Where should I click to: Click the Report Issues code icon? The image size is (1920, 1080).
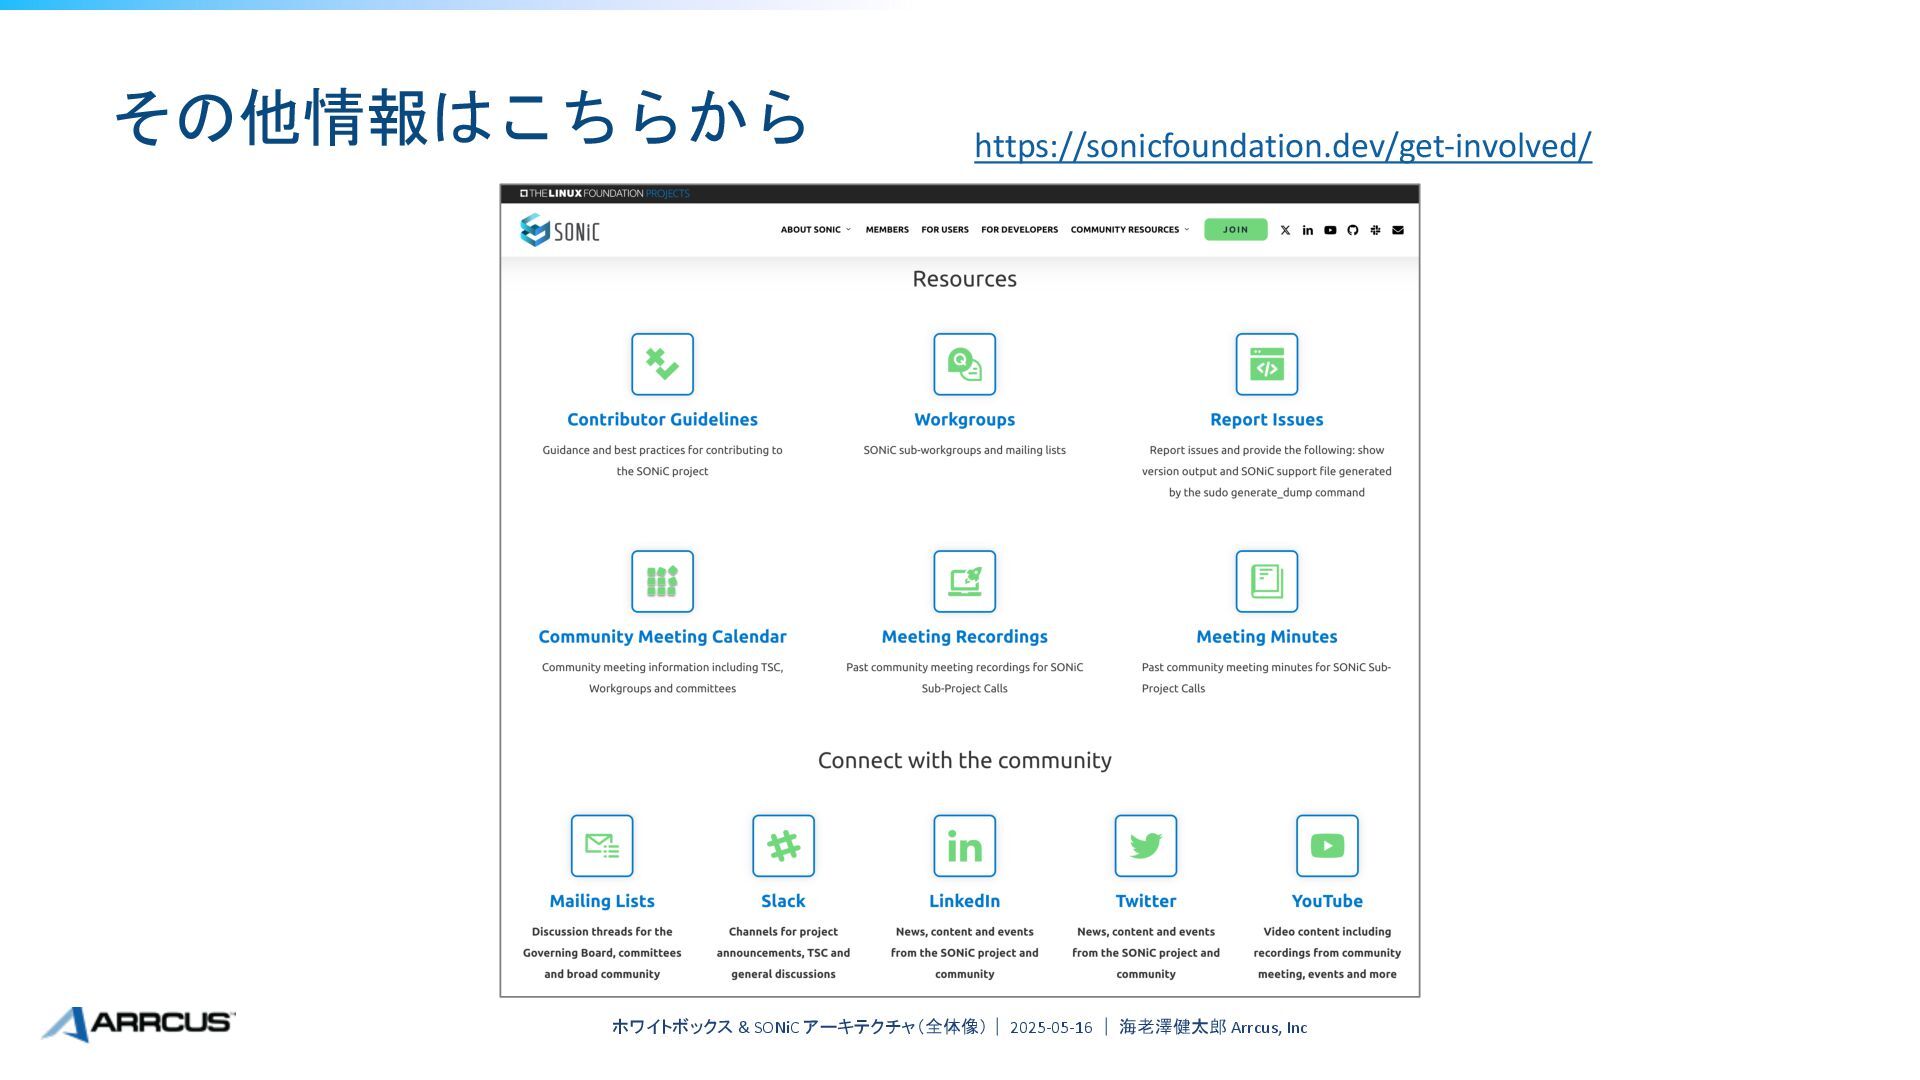click(1266, 364)
